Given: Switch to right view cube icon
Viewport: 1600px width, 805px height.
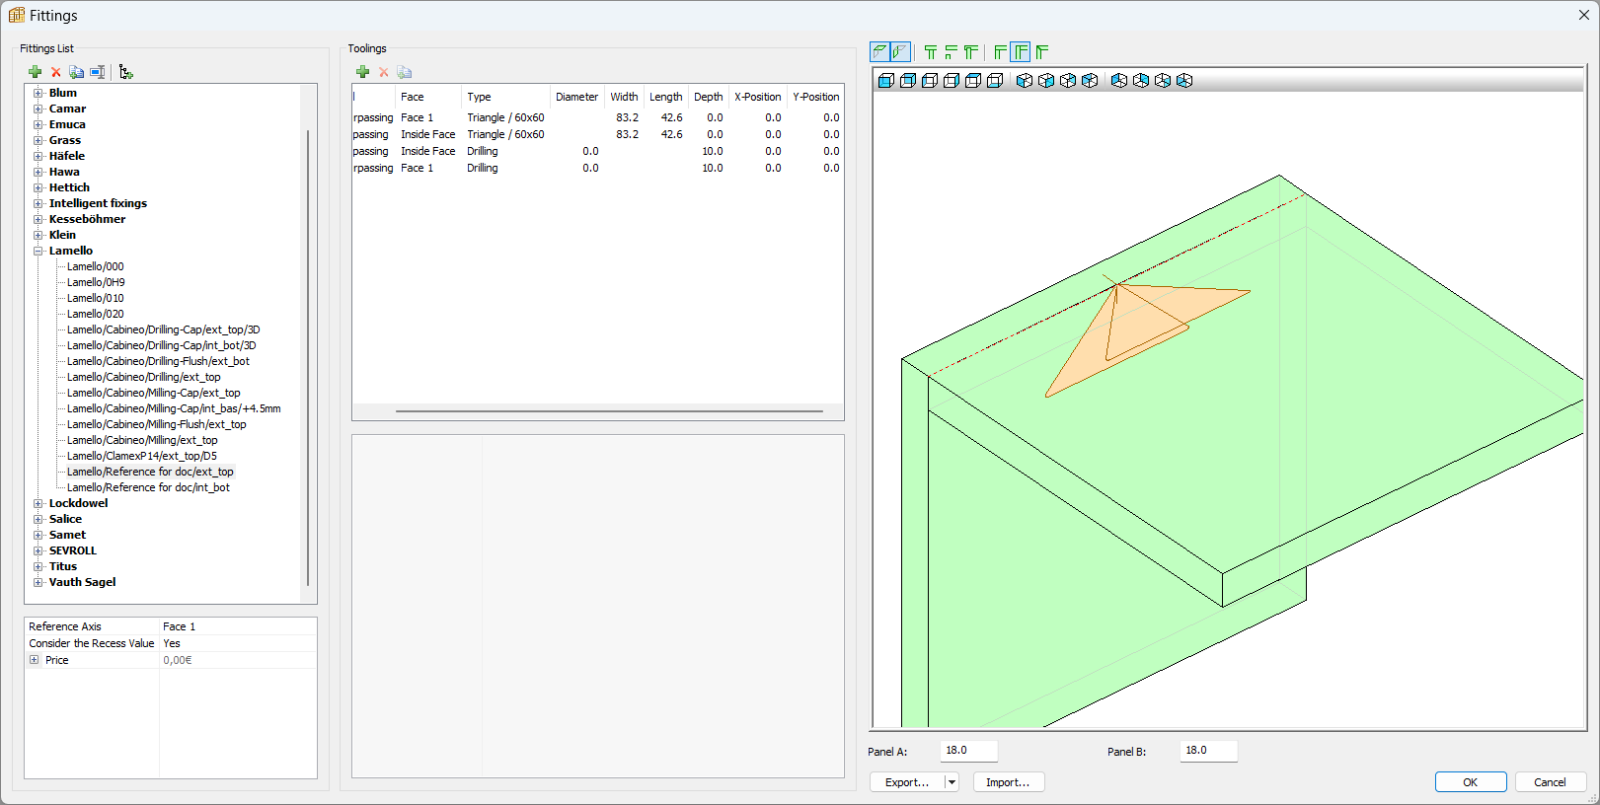Looking at the screenshot, I should [x=952, y=81].
